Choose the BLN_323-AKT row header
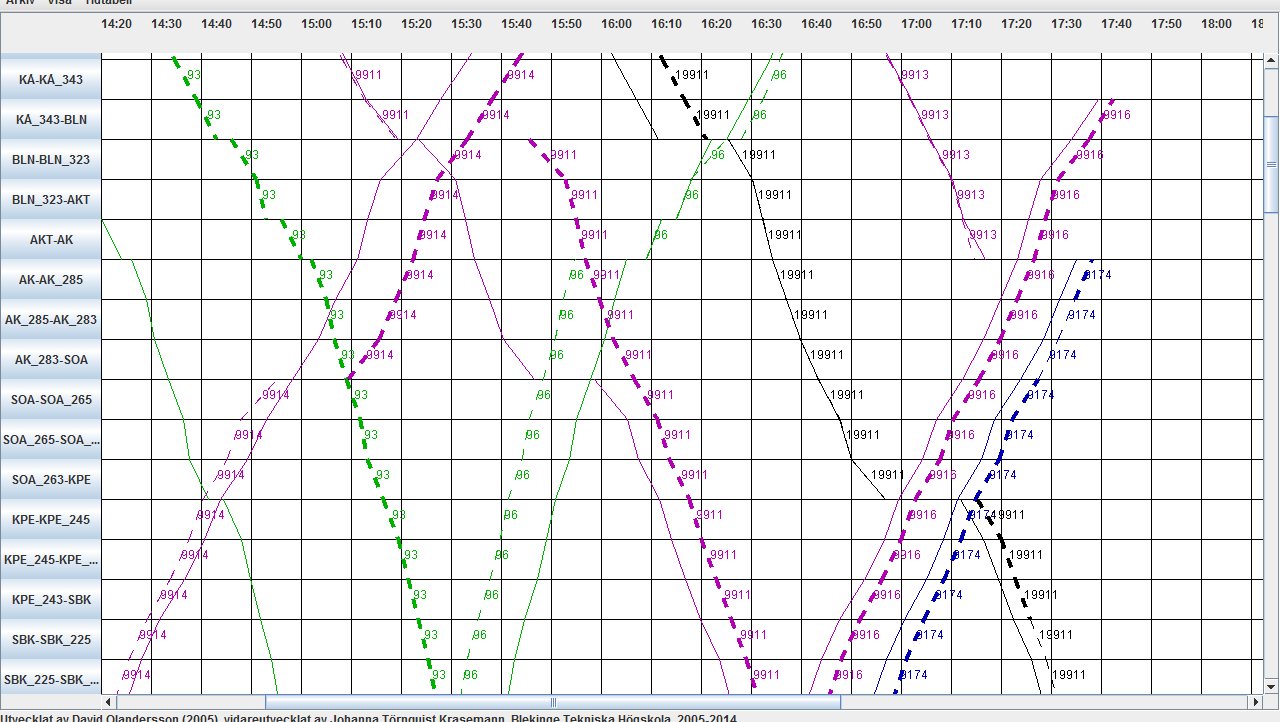The height and width of the screenshot is (722, 1280). [x=51, y=199]
